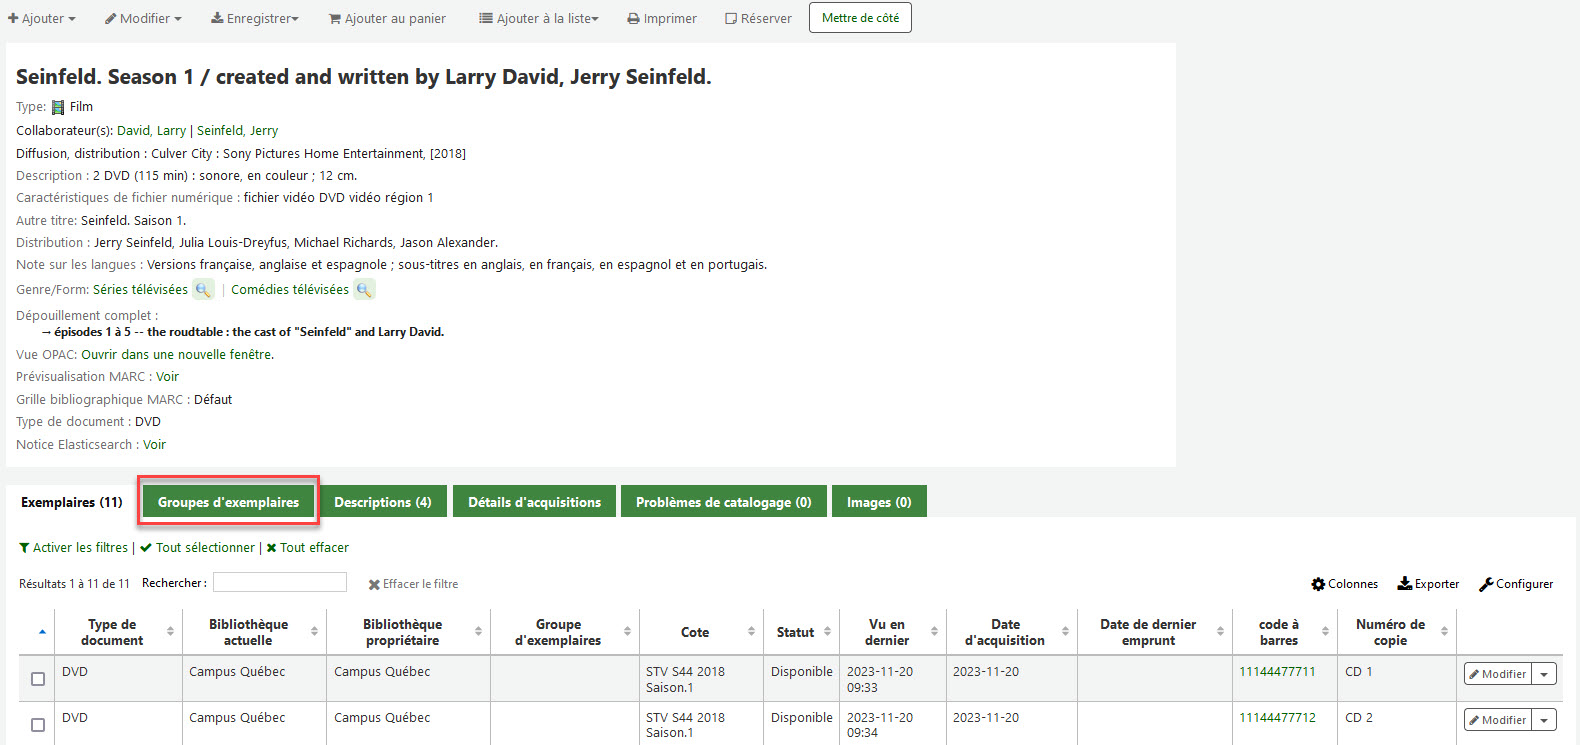Sort by Cote column
The image size is (1580, 745).
701,632
